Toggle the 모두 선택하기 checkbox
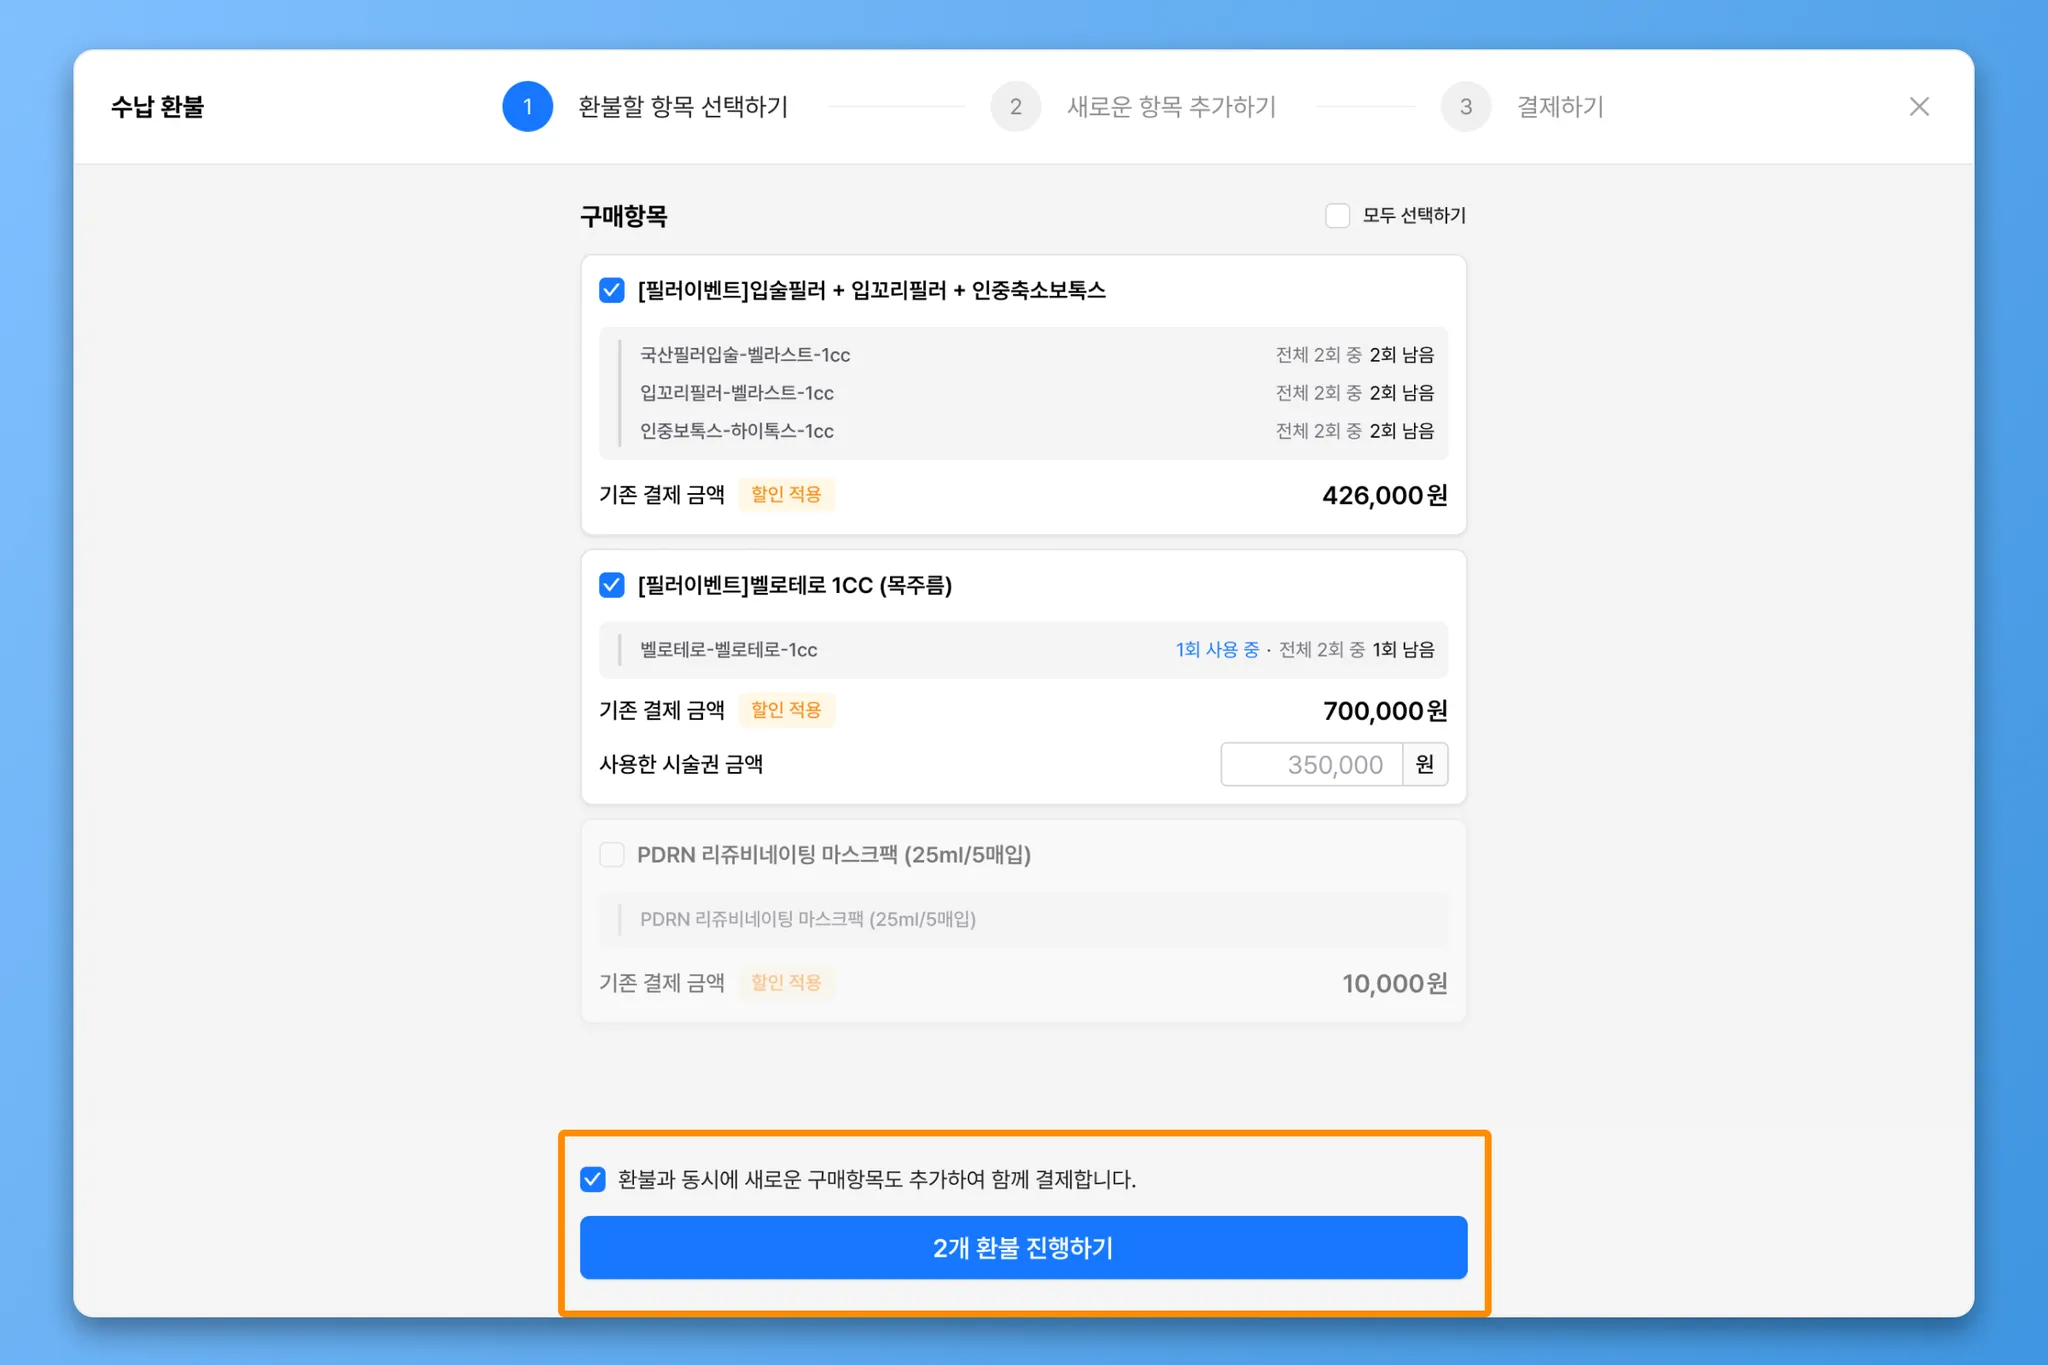The height and width of the screenshot is (1365, 2048). click(x=1337, y=216)
